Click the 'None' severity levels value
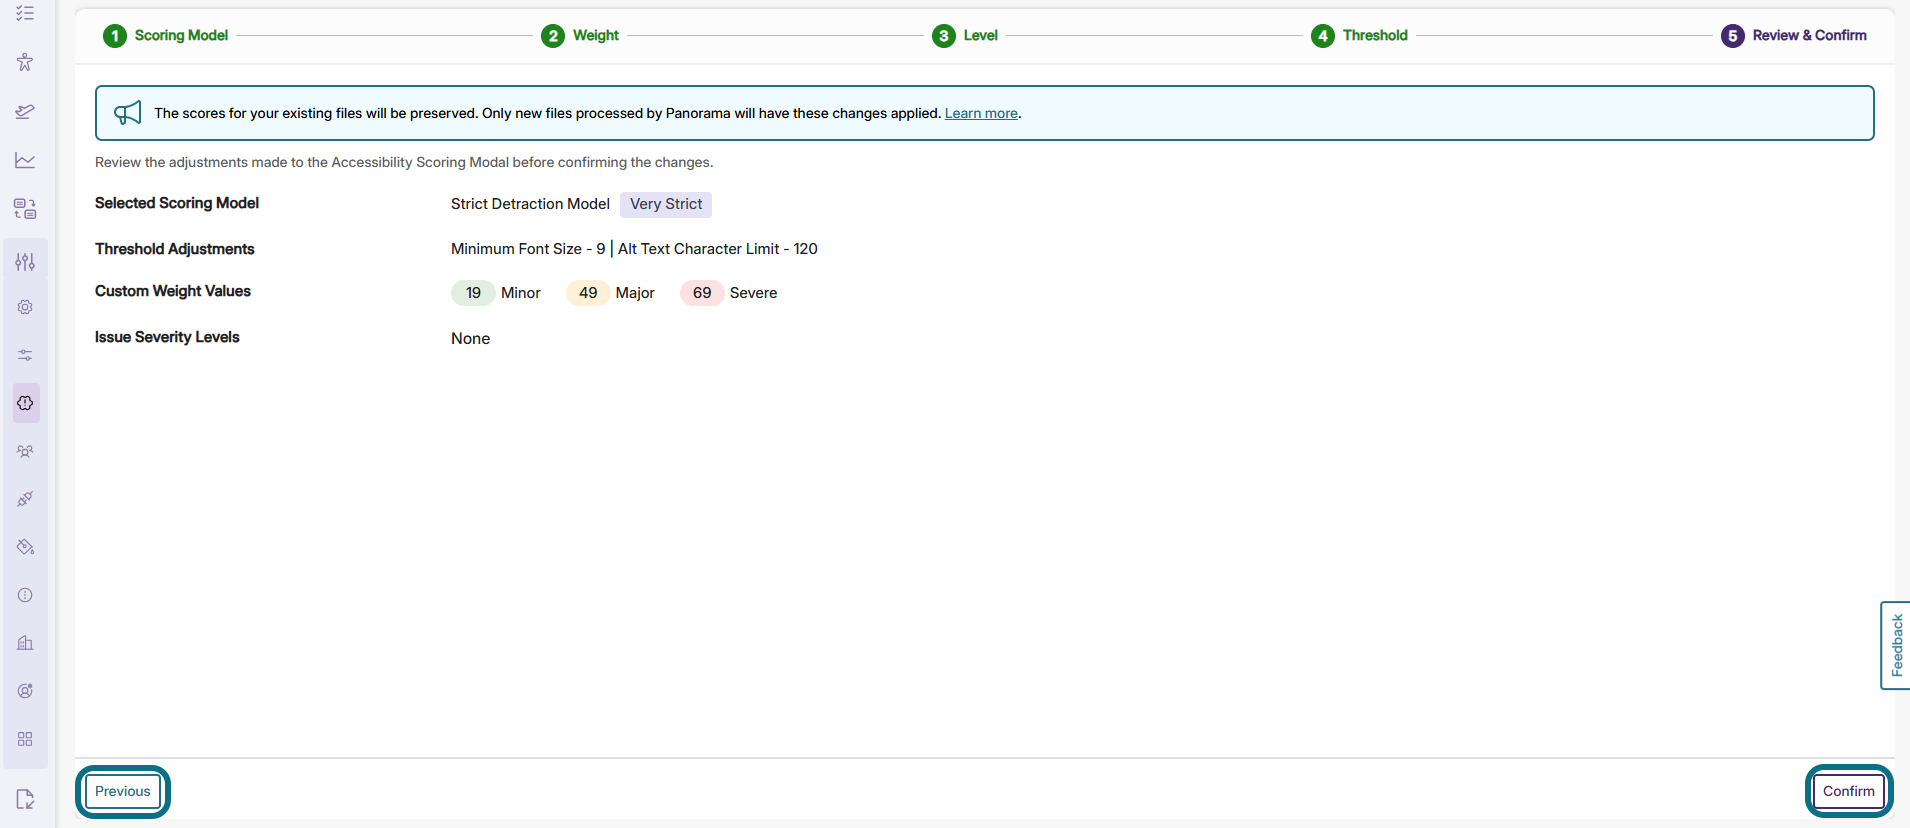 (x=470, y=339)
